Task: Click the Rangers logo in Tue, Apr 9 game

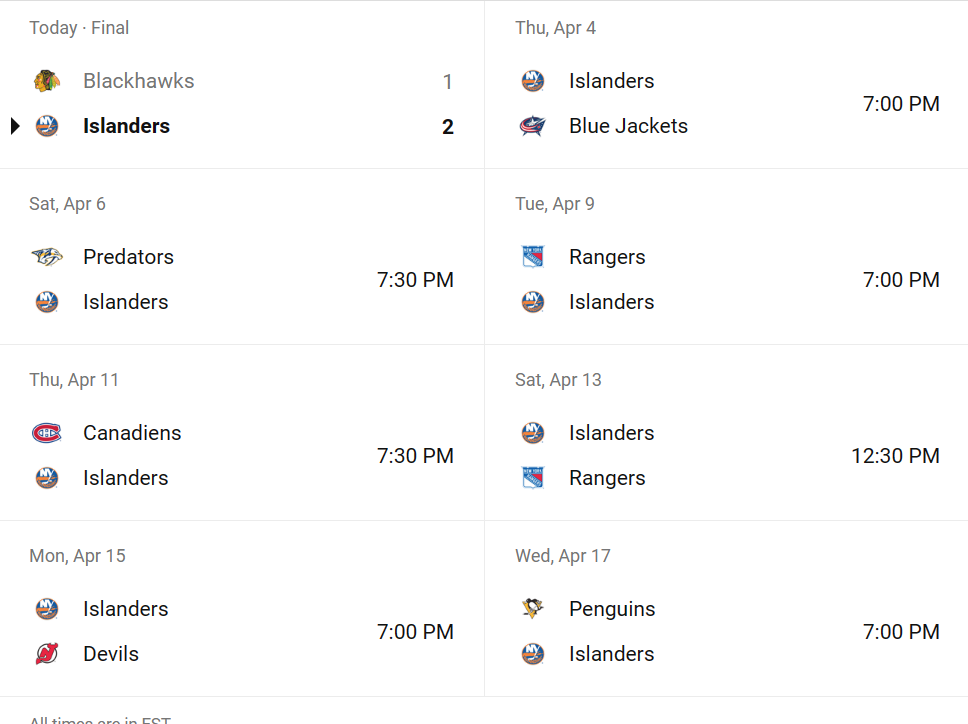Action: tap(532, 257)
